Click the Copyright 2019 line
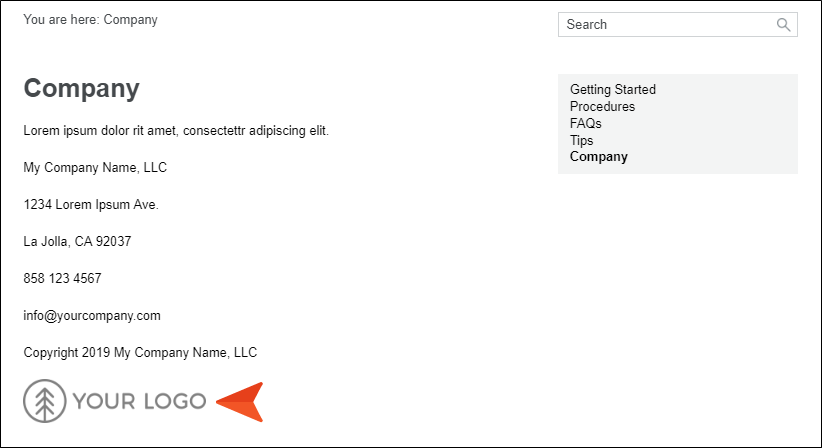The image size is (822, 448). coord(140,353)
